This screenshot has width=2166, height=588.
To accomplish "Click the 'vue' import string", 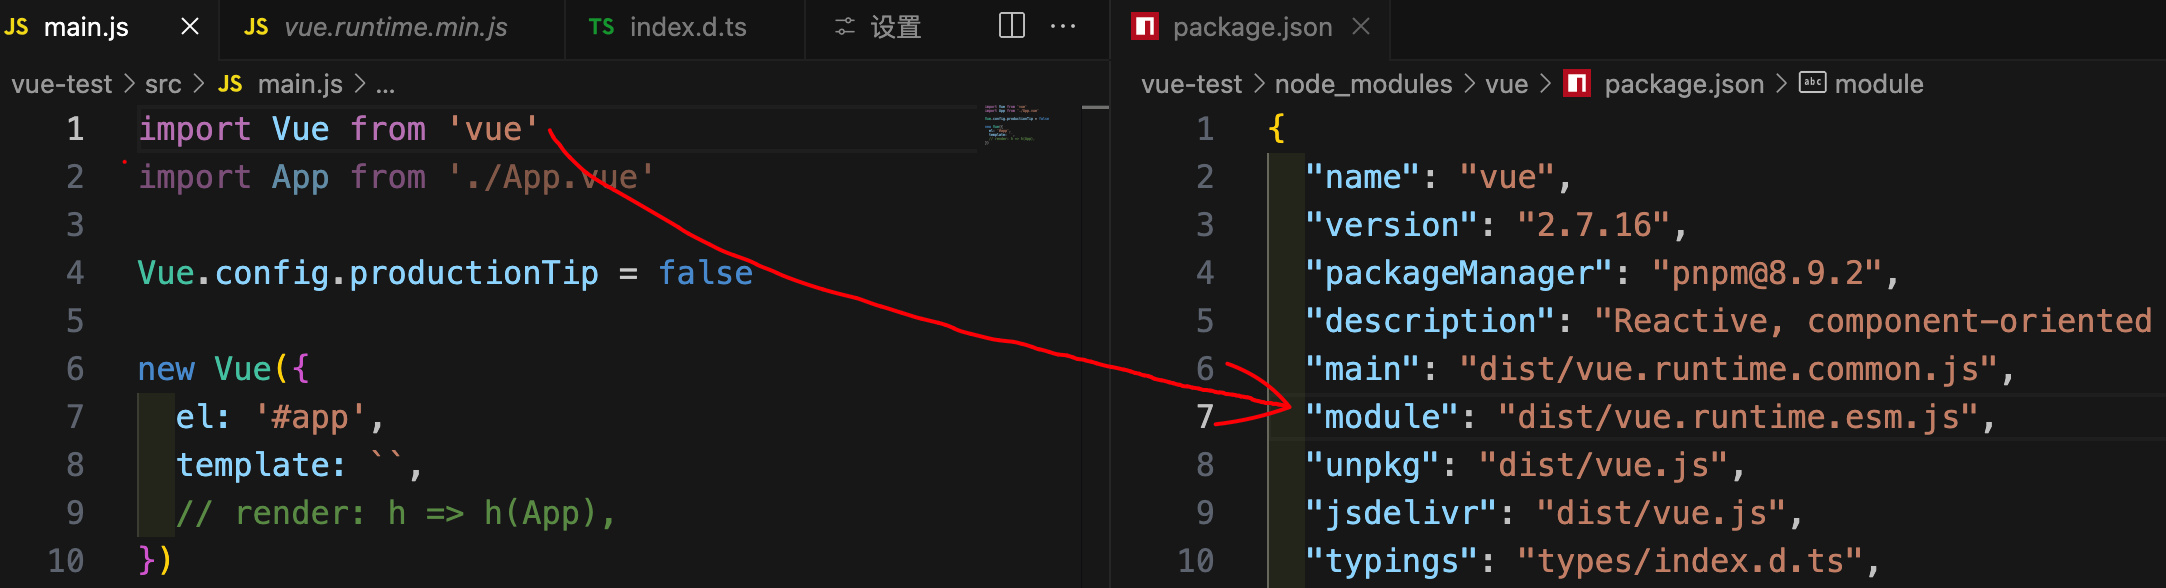I will point(493,129).
